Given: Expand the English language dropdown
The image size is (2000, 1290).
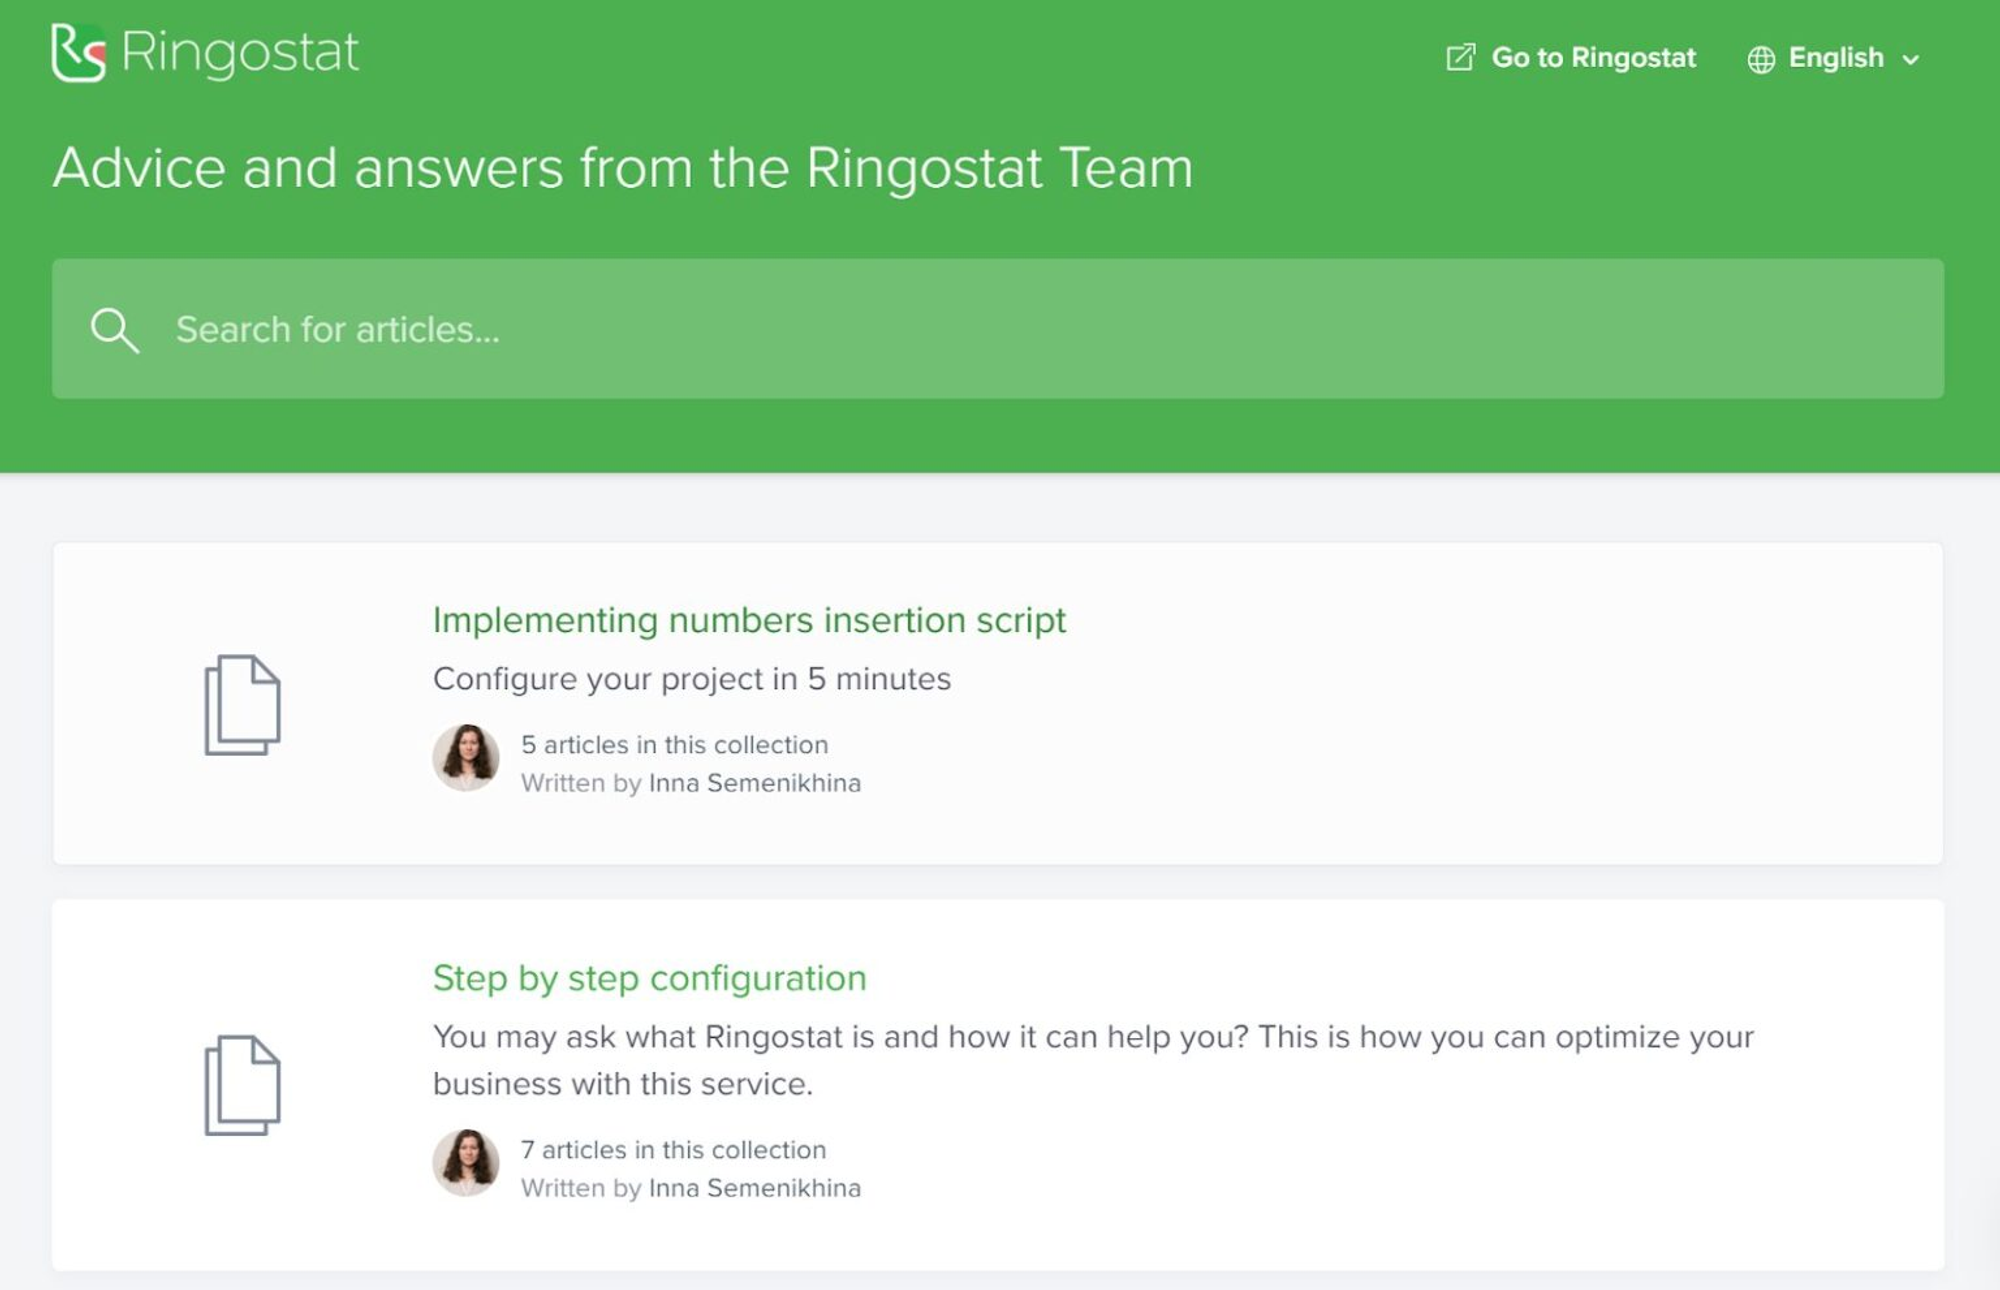Looking at the screenshot, I should pos(1835,58).
